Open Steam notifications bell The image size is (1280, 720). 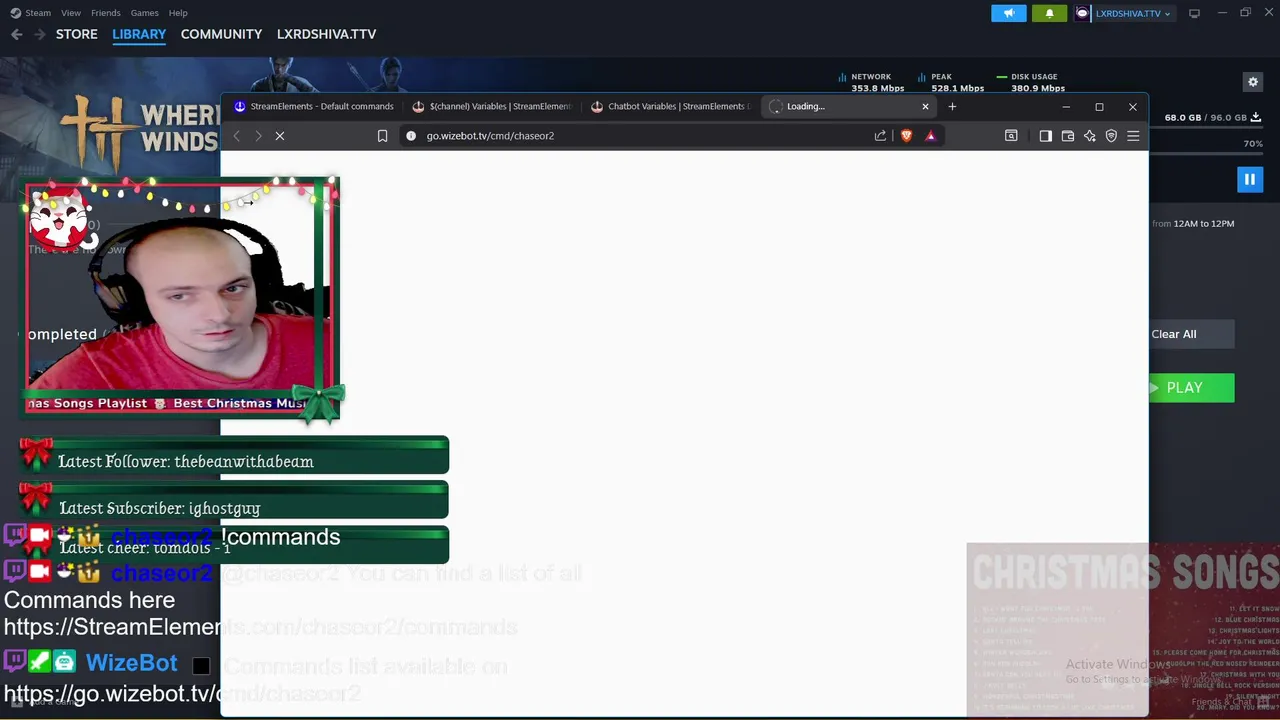(1049, 13)
